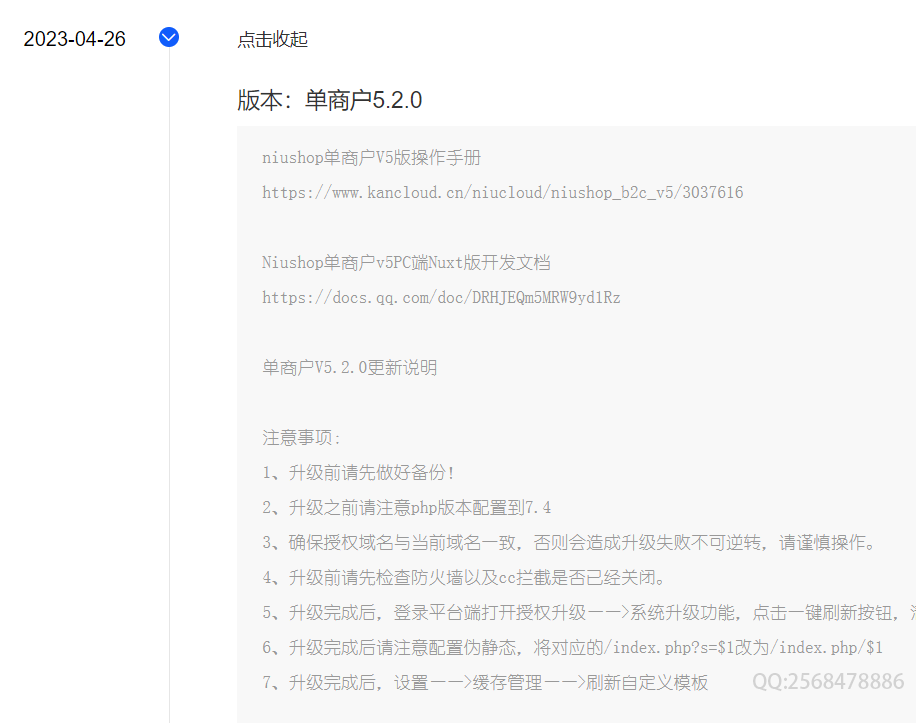This screenshot has height=723, width=916.
Task: Select the 单商户V5.2.0更新说明 line
Action: point(349,368)
